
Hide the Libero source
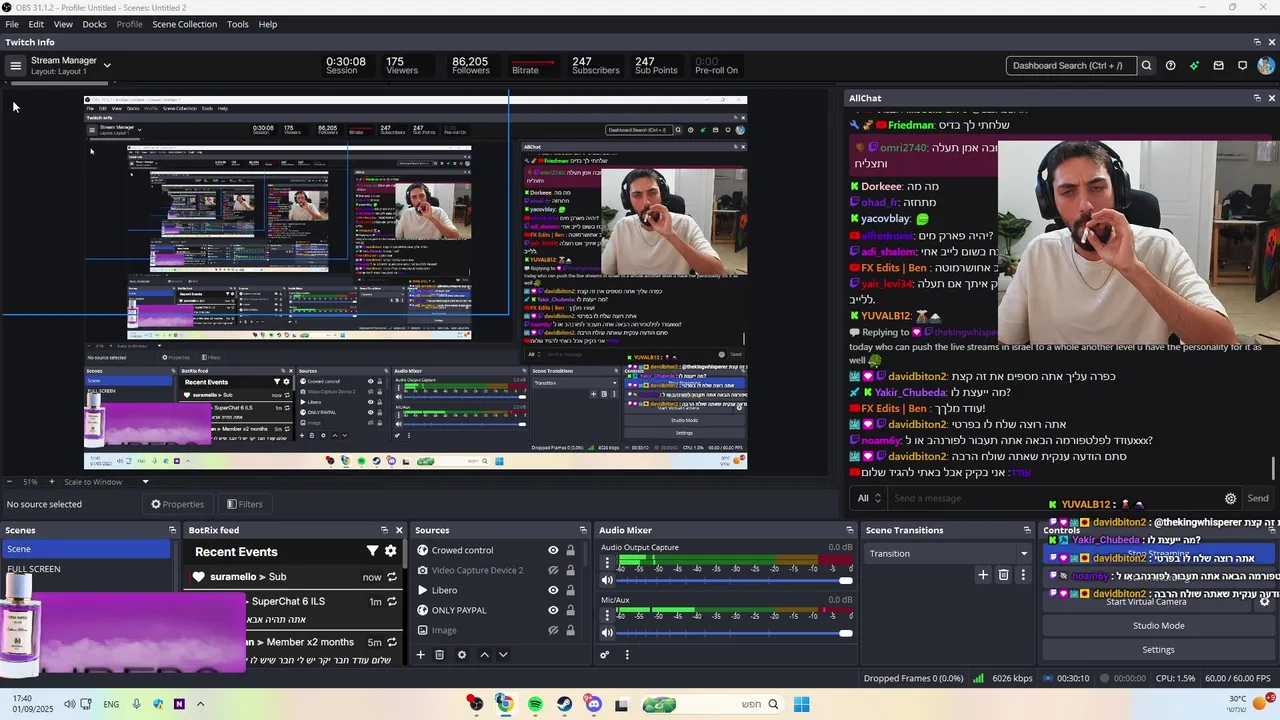(553, 590)
